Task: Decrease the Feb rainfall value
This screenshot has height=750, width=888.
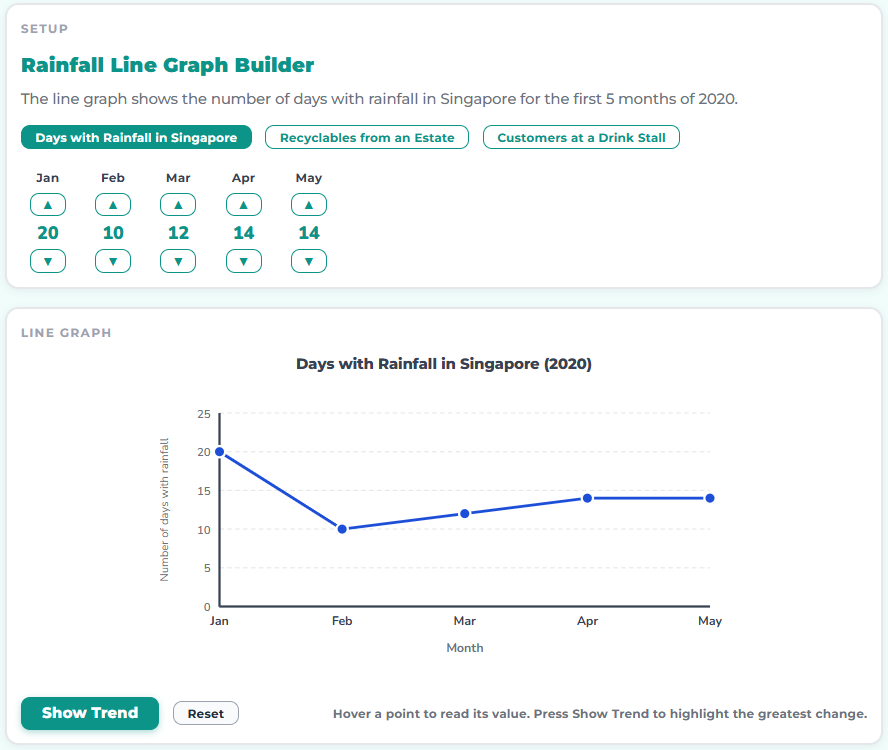Action: (113, 261)
